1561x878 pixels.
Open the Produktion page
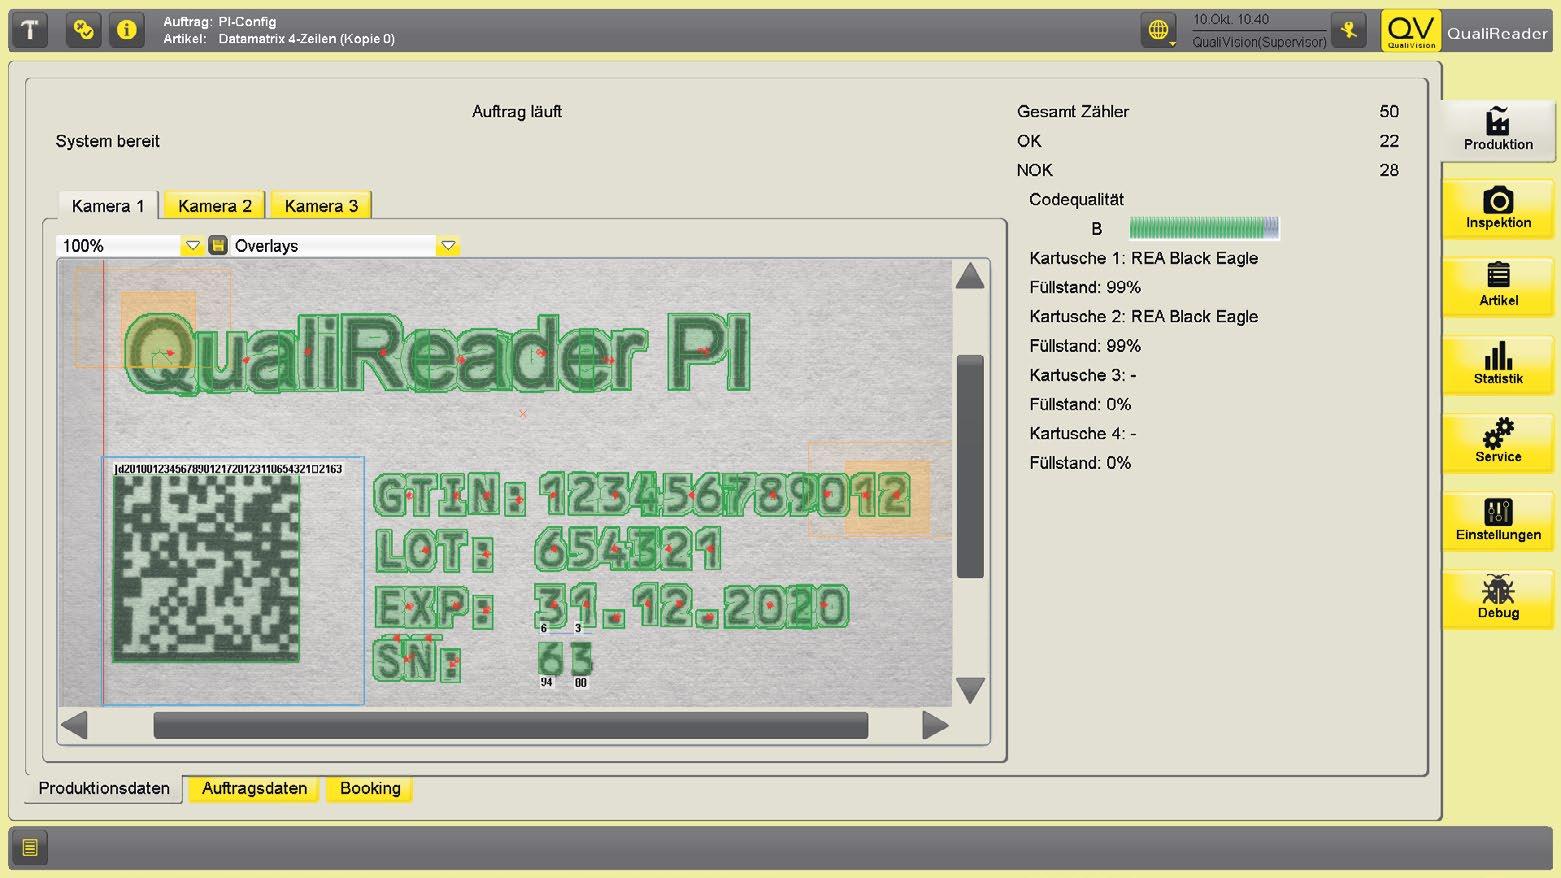click(1498, 130)
